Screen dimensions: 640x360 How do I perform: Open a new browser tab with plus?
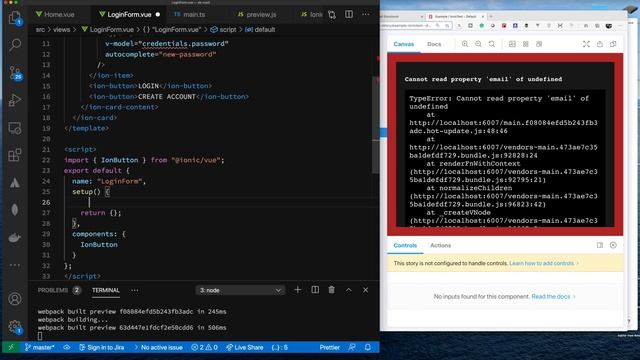[x=491, y=16]
